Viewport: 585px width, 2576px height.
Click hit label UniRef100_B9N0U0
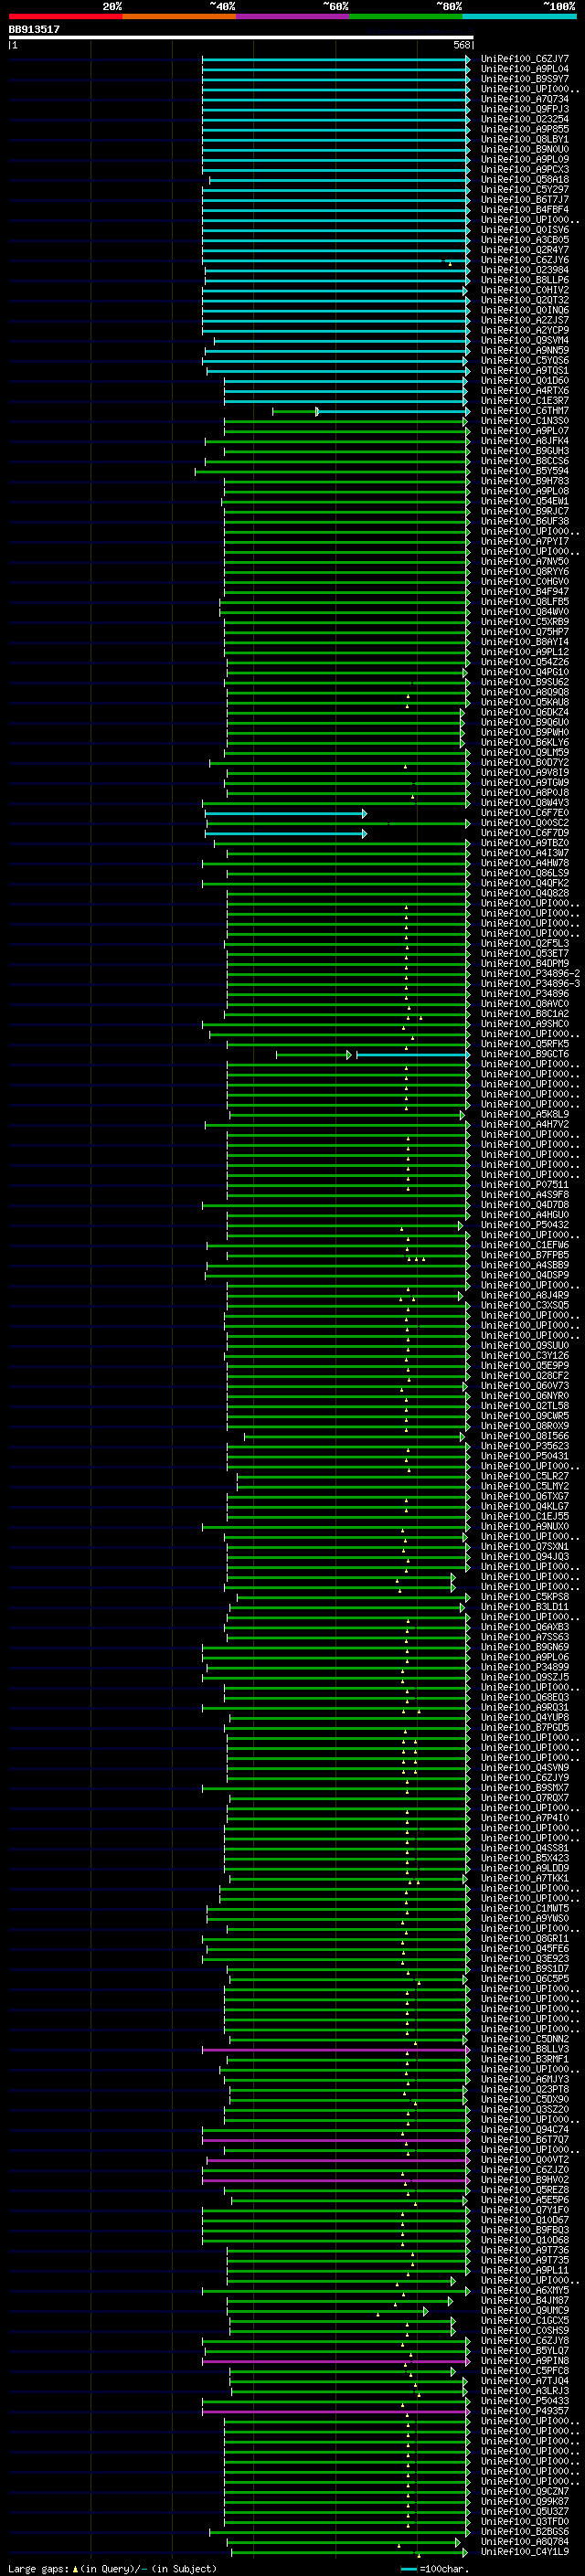point(524,149)
